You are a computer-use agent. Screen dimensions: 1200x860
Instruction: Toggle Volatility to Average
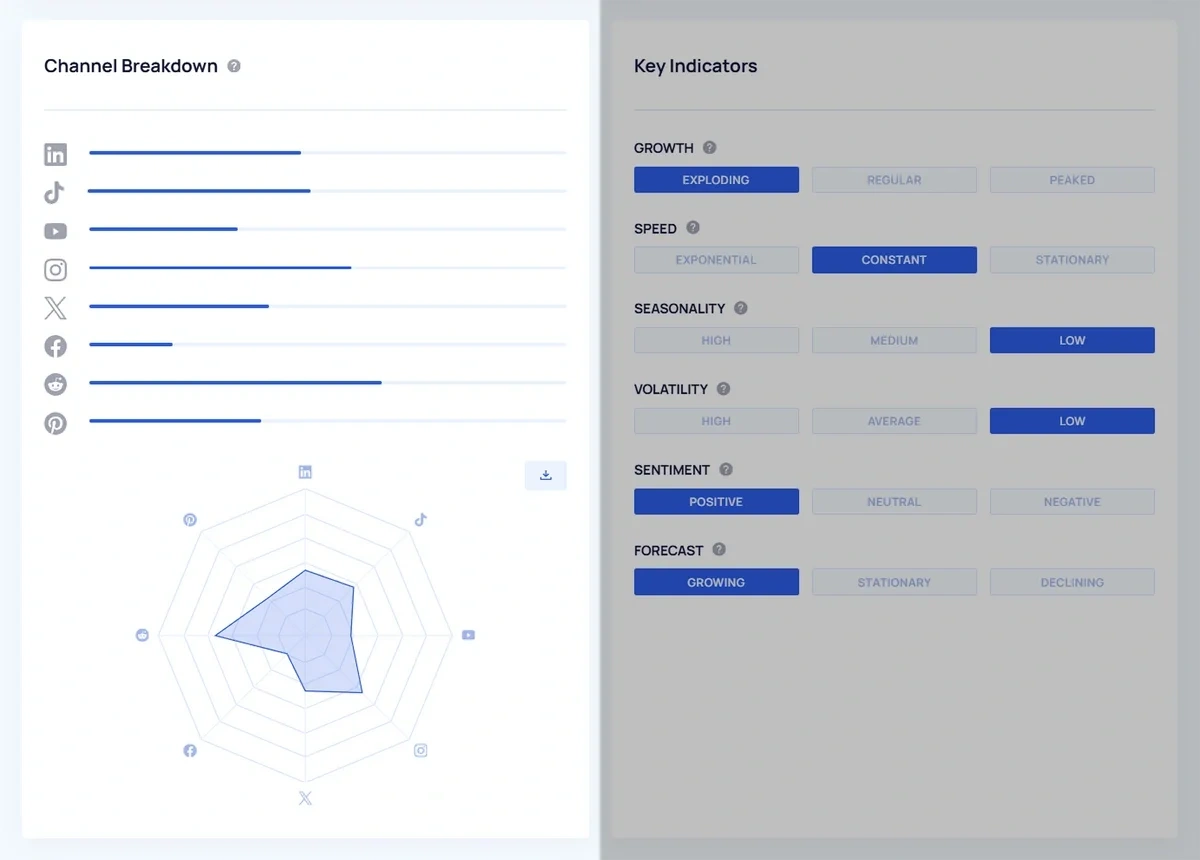click(894, 420)
